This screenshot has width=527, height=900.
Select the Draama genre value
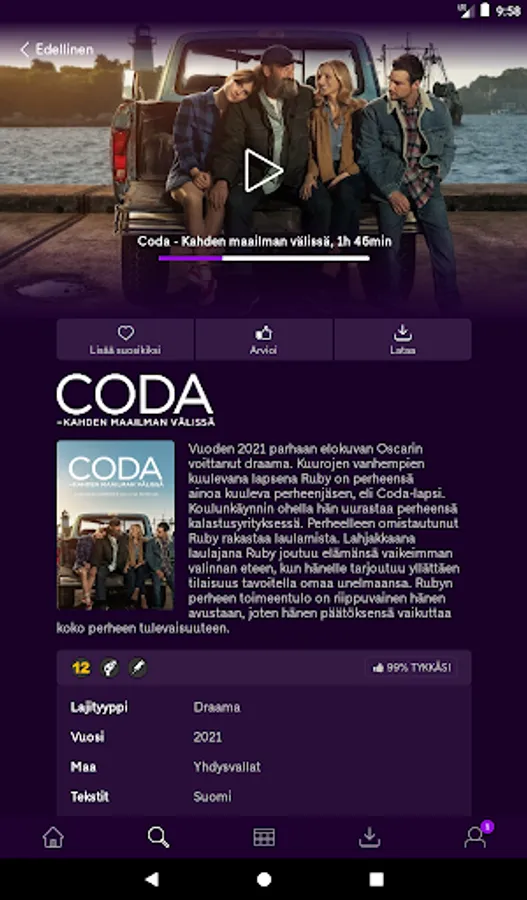216,707
